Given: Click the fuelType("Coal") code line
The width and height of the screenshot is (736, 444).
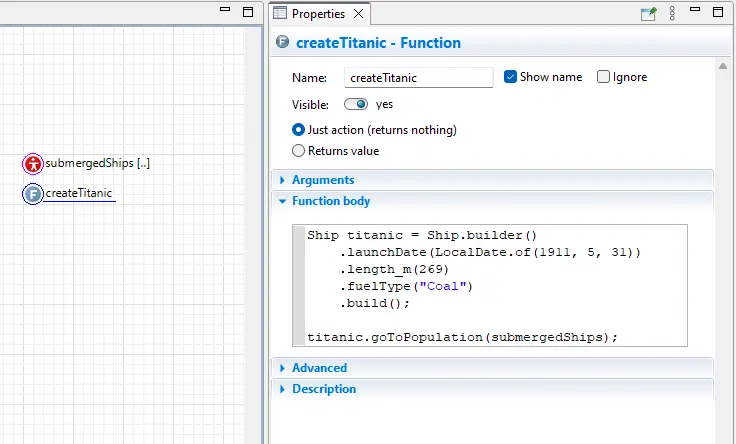Looking at the screenshot, I should (406, 286).
